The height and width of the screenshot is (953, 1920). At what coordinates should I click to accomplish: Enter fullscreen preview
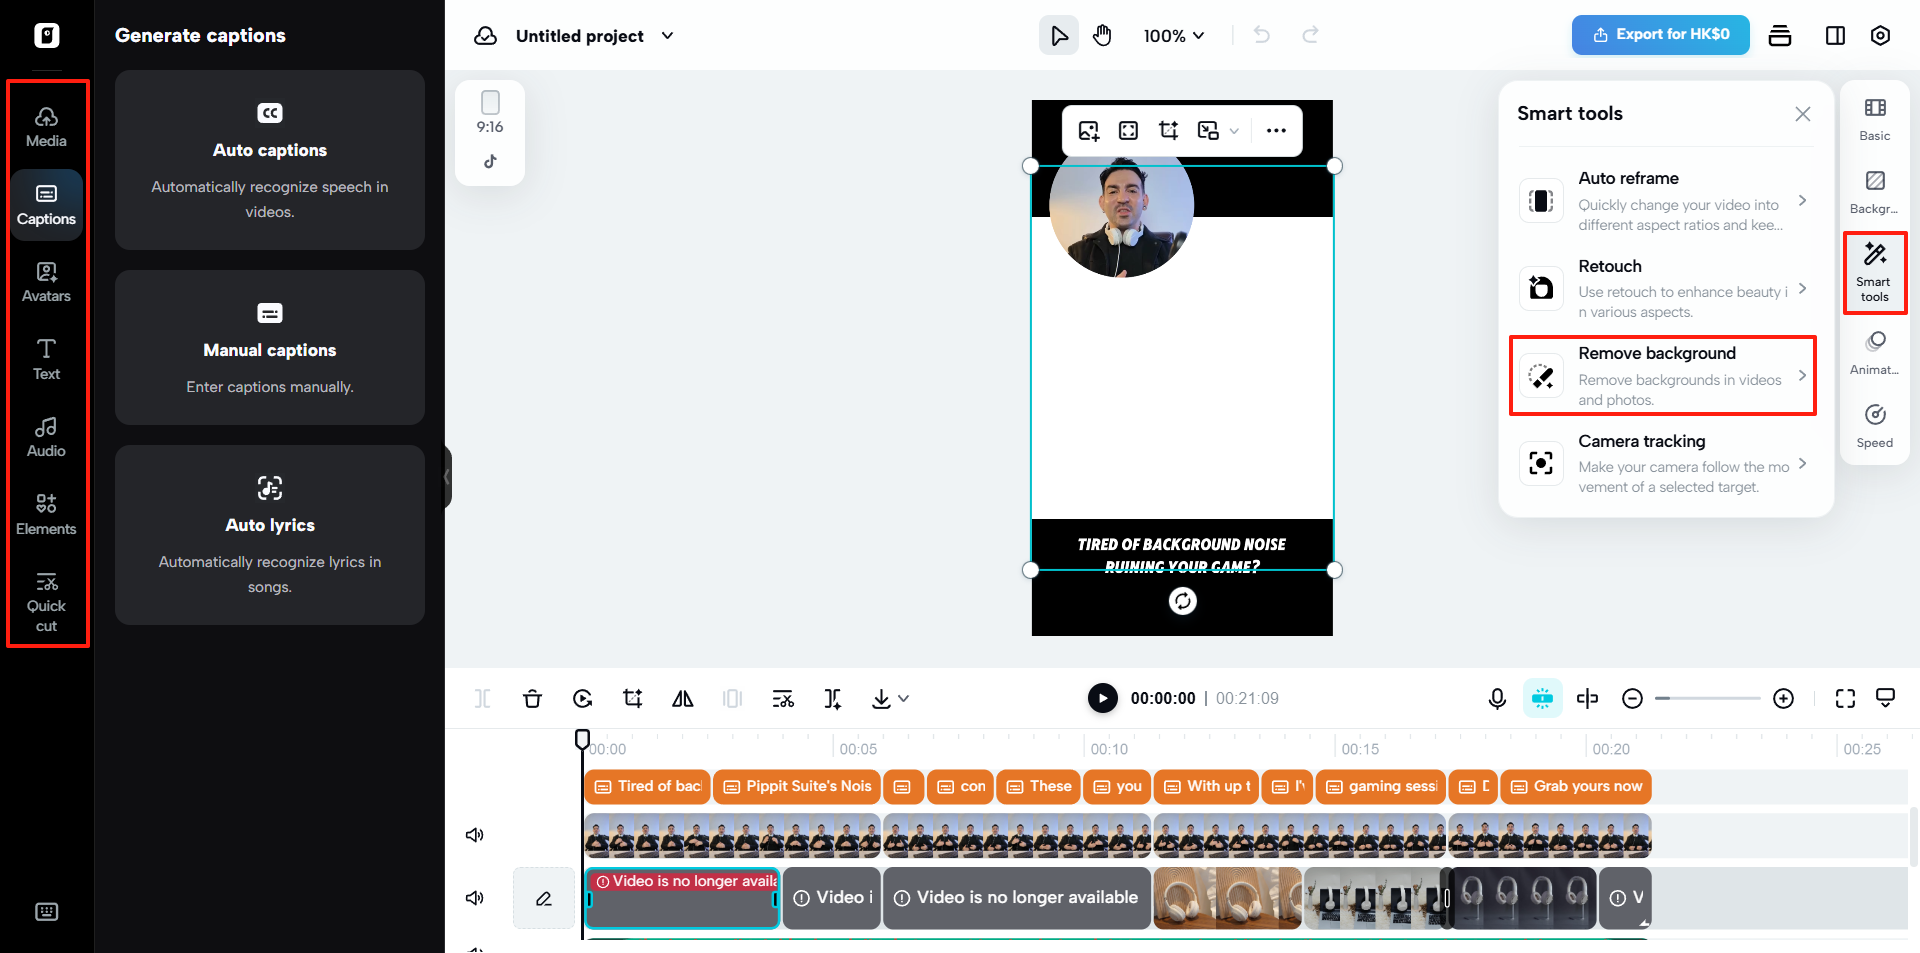tap(1846, 699)
